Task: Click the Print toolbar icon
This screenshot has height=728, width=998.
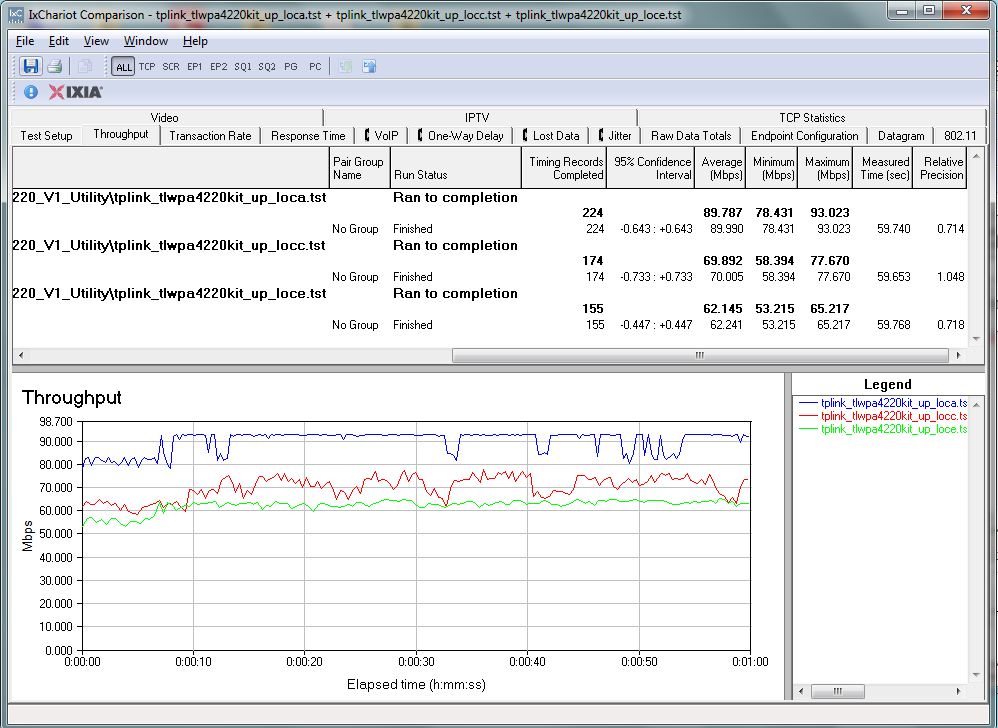Action: [x=55, y=66]
